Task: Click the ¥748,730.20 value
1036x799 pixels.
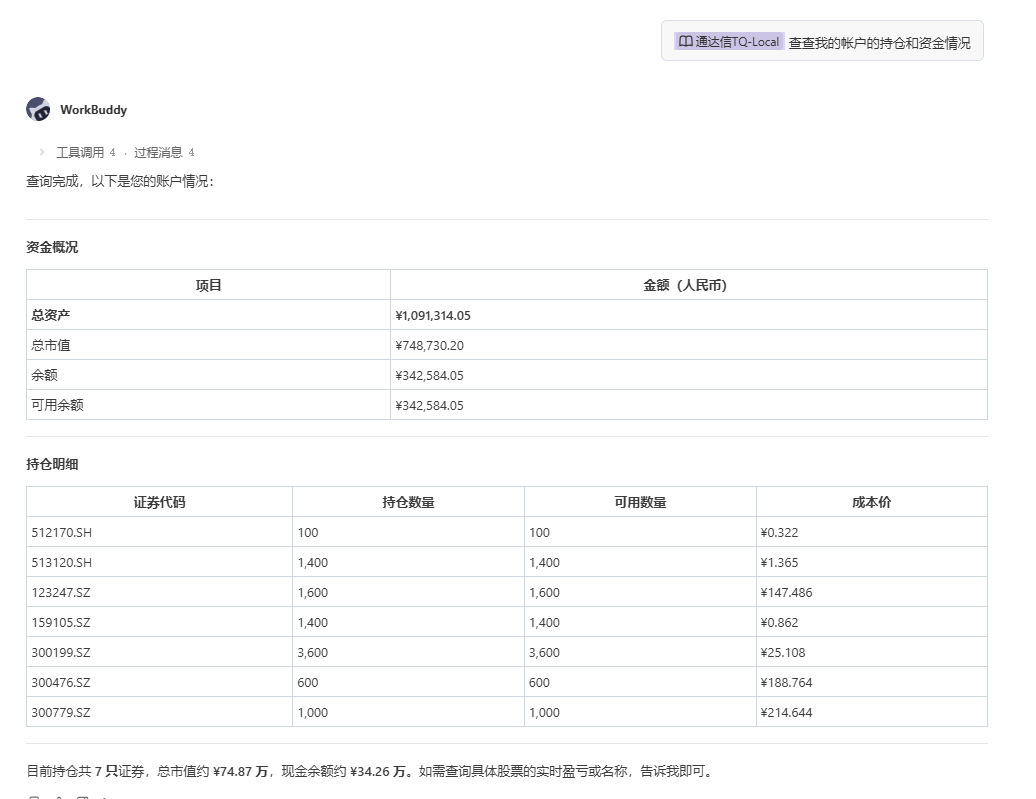Action: tap(429, 346)
